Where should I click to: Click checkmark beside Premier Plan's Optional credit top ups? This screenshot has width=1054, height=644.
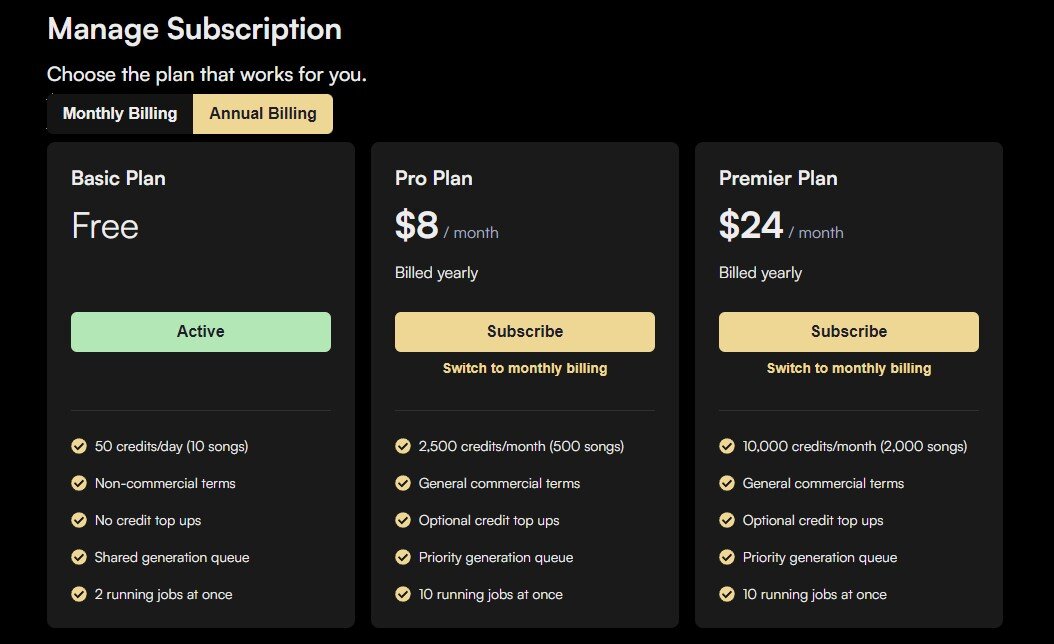(x=727, y=520)
